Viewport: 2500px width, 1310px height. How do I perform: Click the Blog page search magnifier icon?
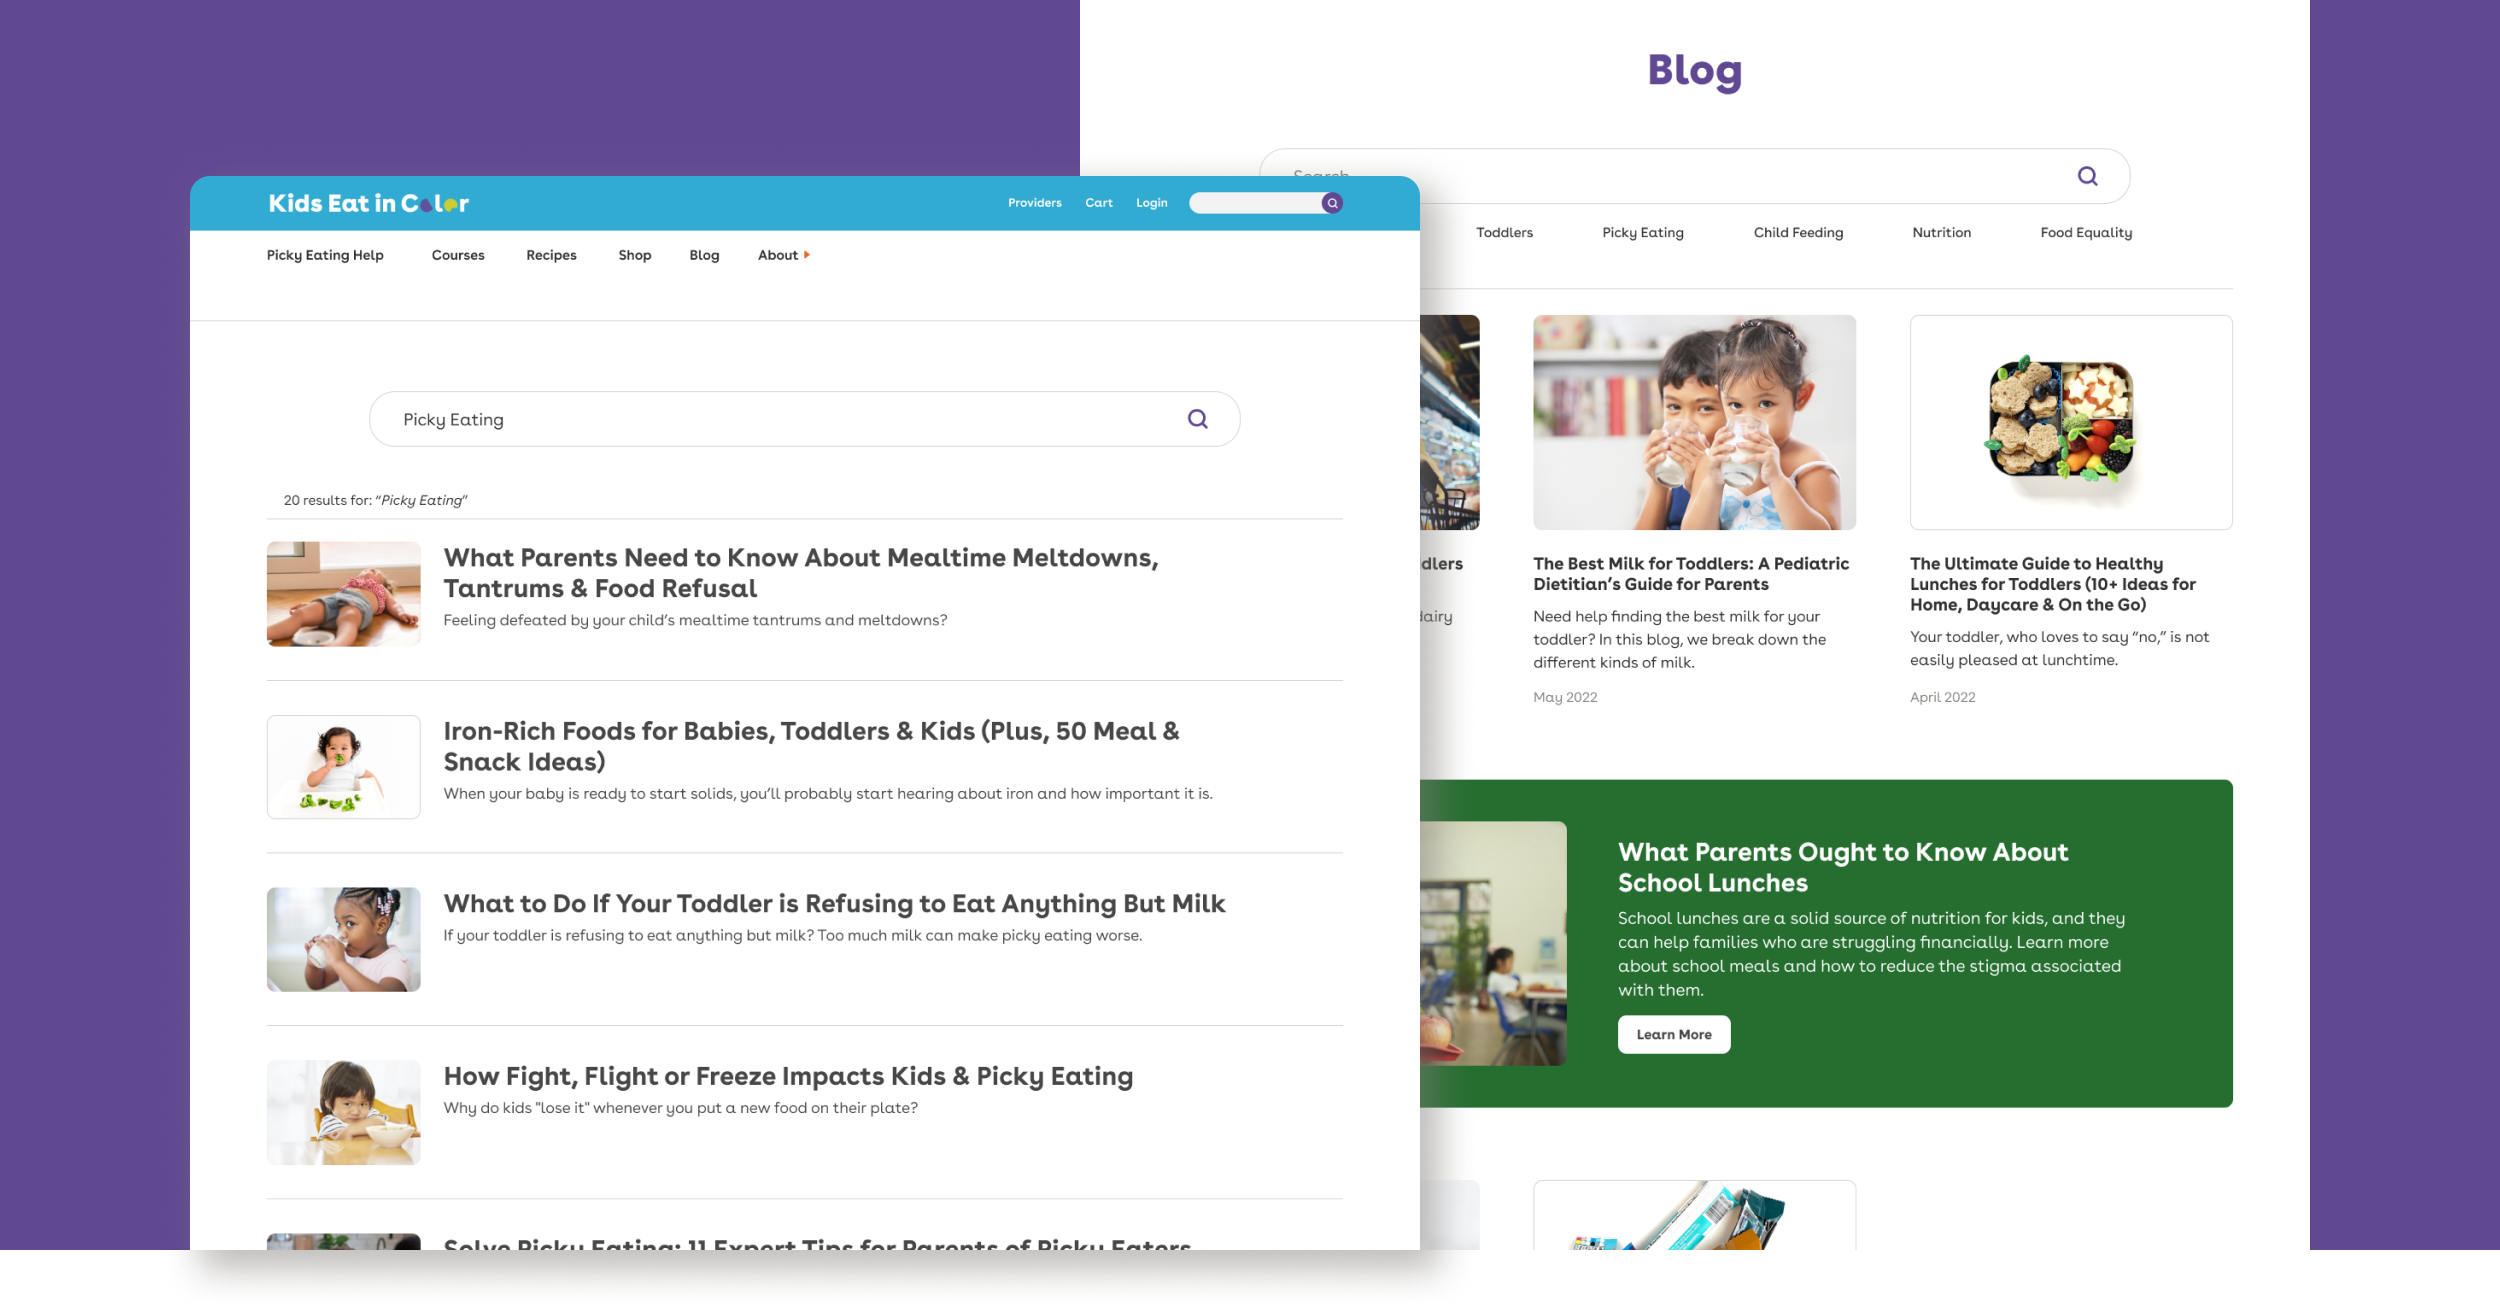(x=2088, y=176)
